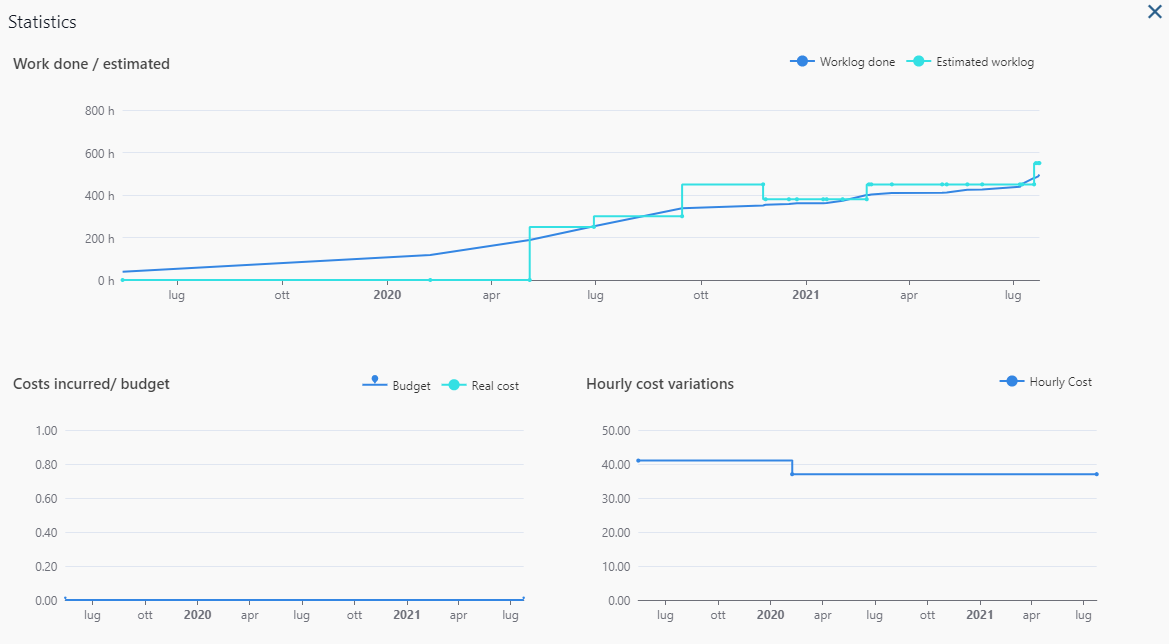The image size is (1169, 644).
Task: Click the Worklog done legend marker icon
Action: click(x=802, y=62)
